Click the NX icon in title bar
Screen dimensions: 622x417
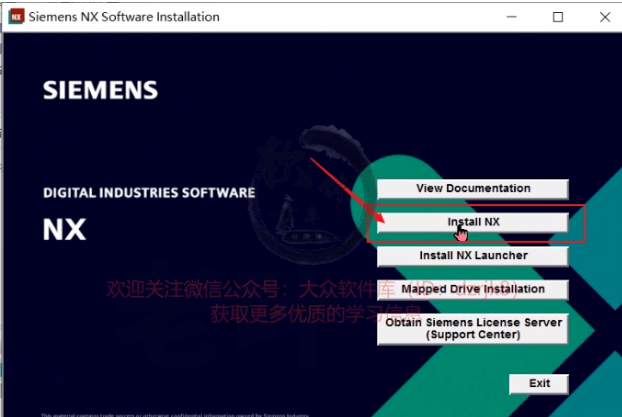coord(16,17)
